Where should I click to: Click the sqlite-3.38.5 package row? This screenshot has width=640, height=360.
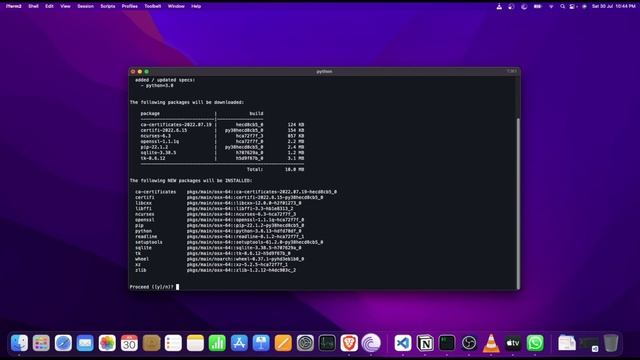[222, 153]
